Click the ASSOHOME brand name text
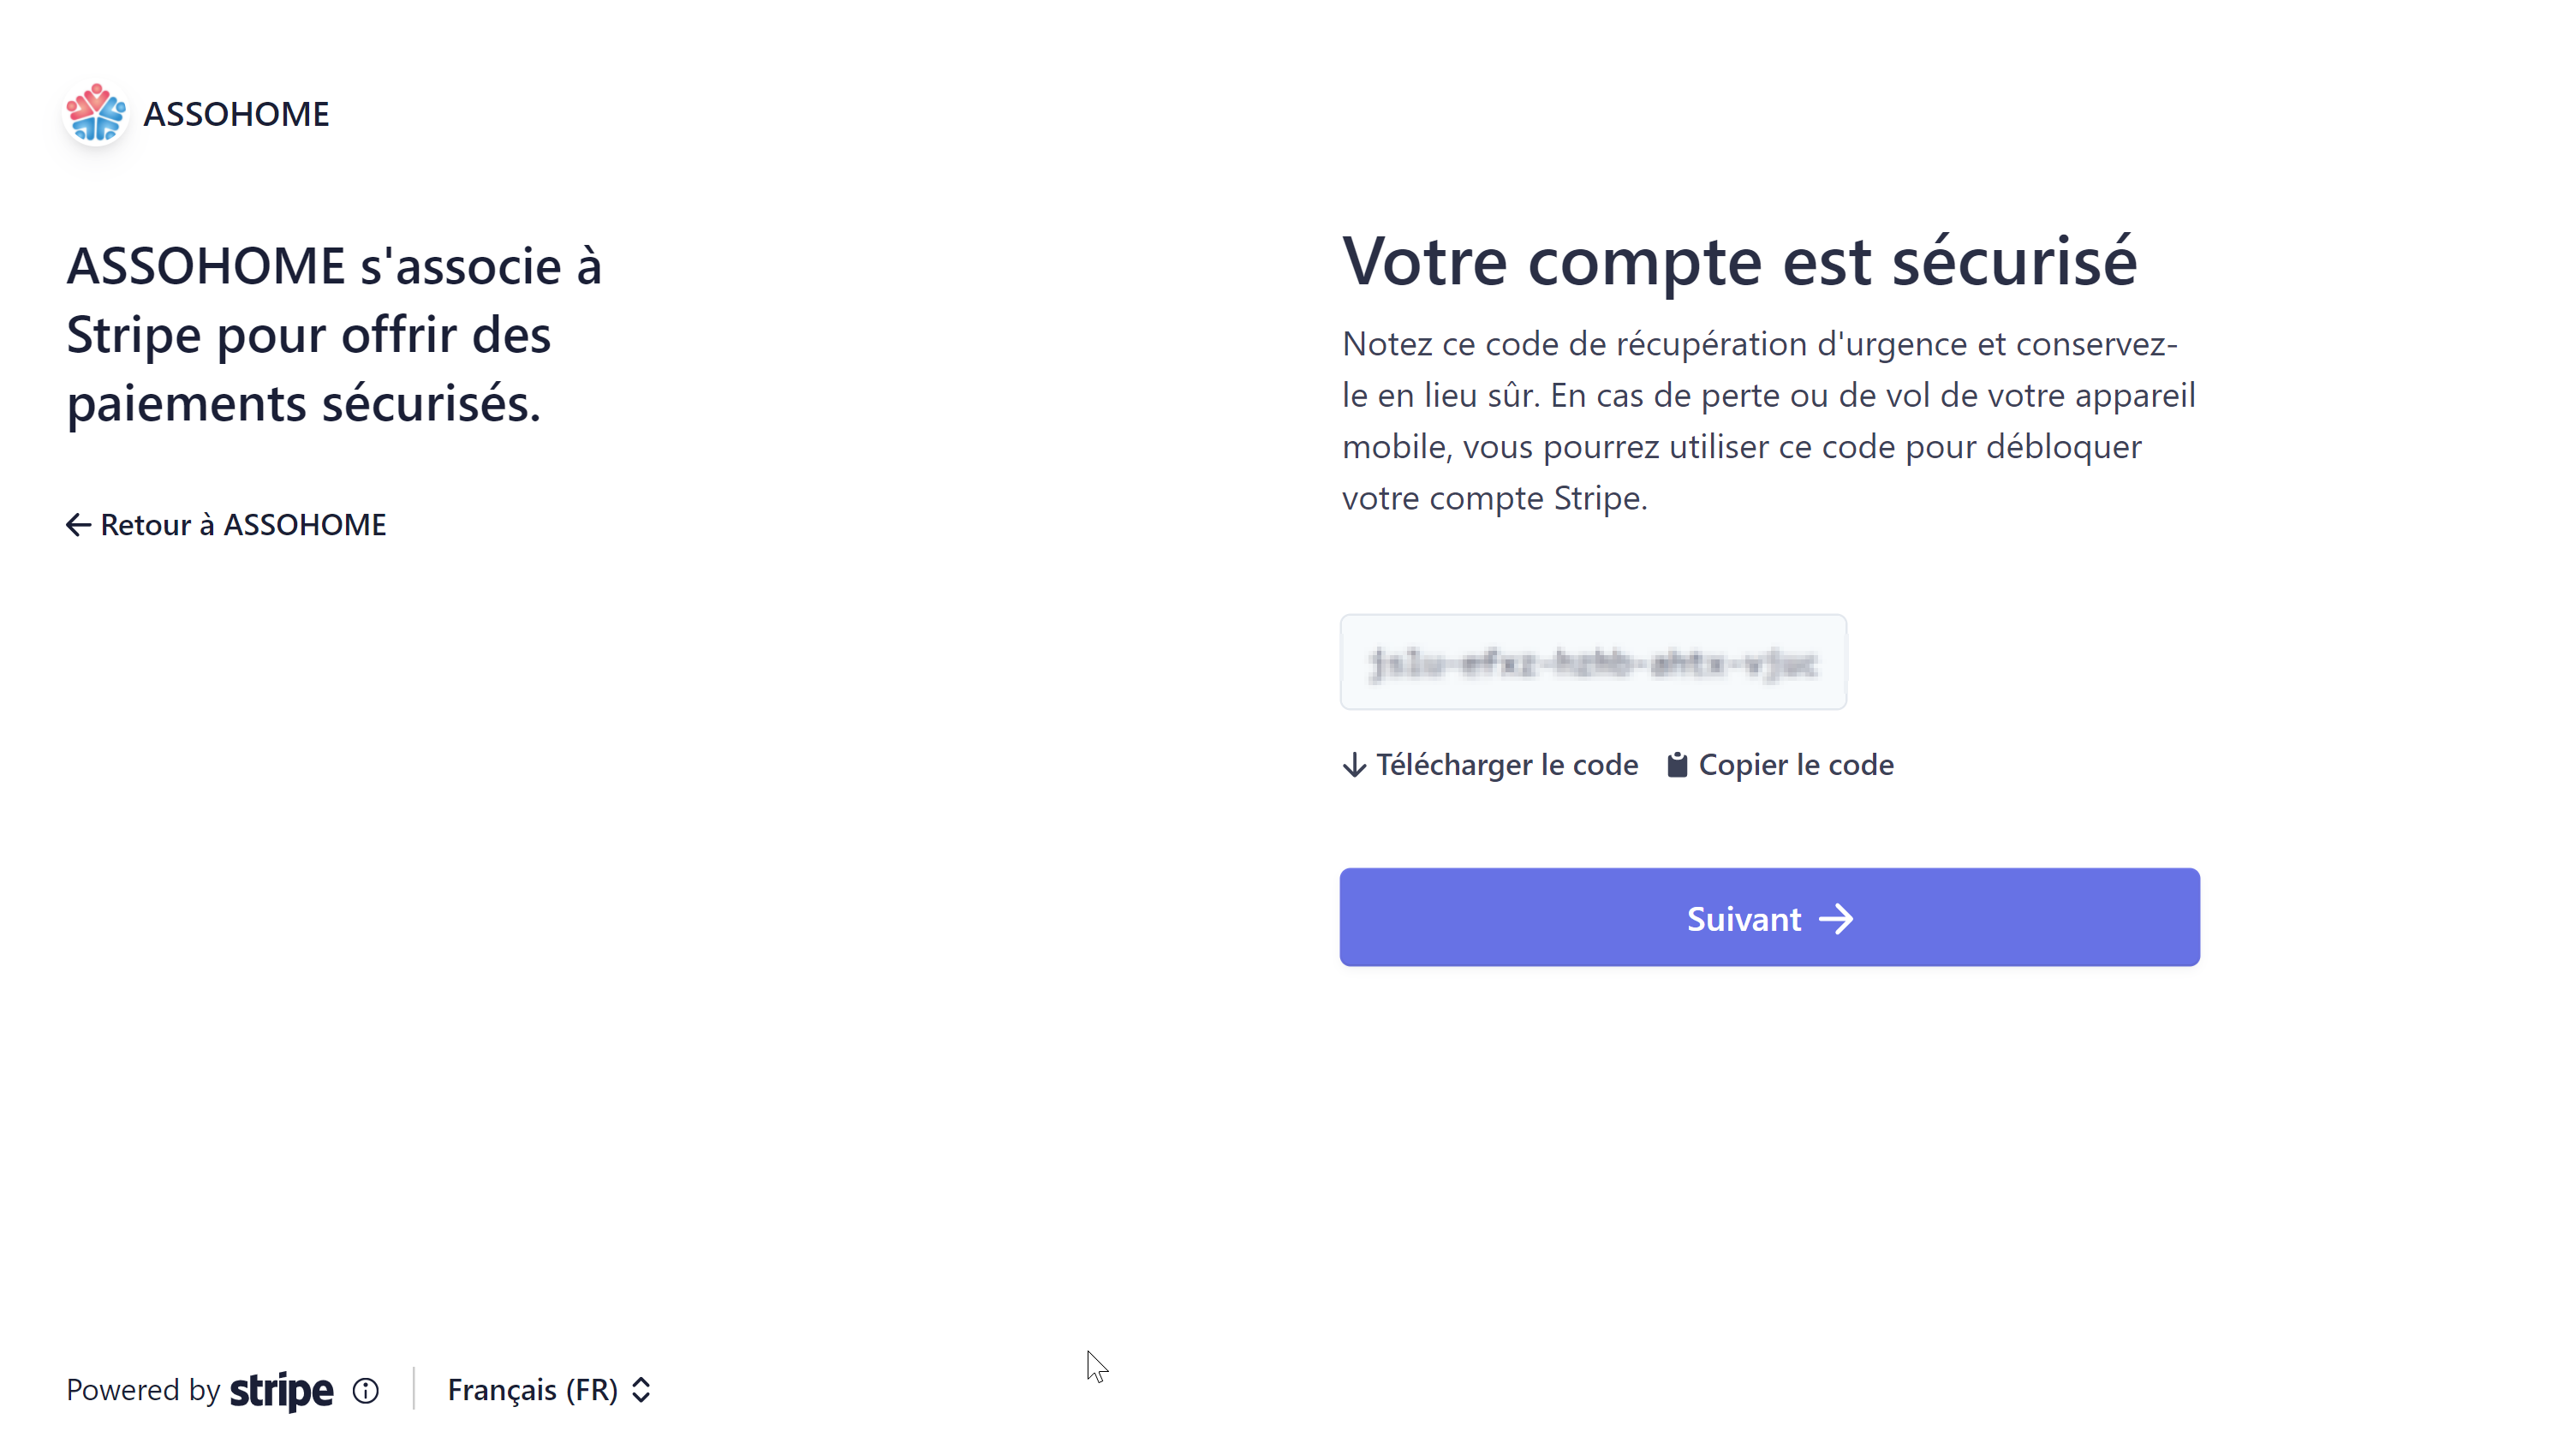Screen dimensions: 2576x1449 coord(236,114)
